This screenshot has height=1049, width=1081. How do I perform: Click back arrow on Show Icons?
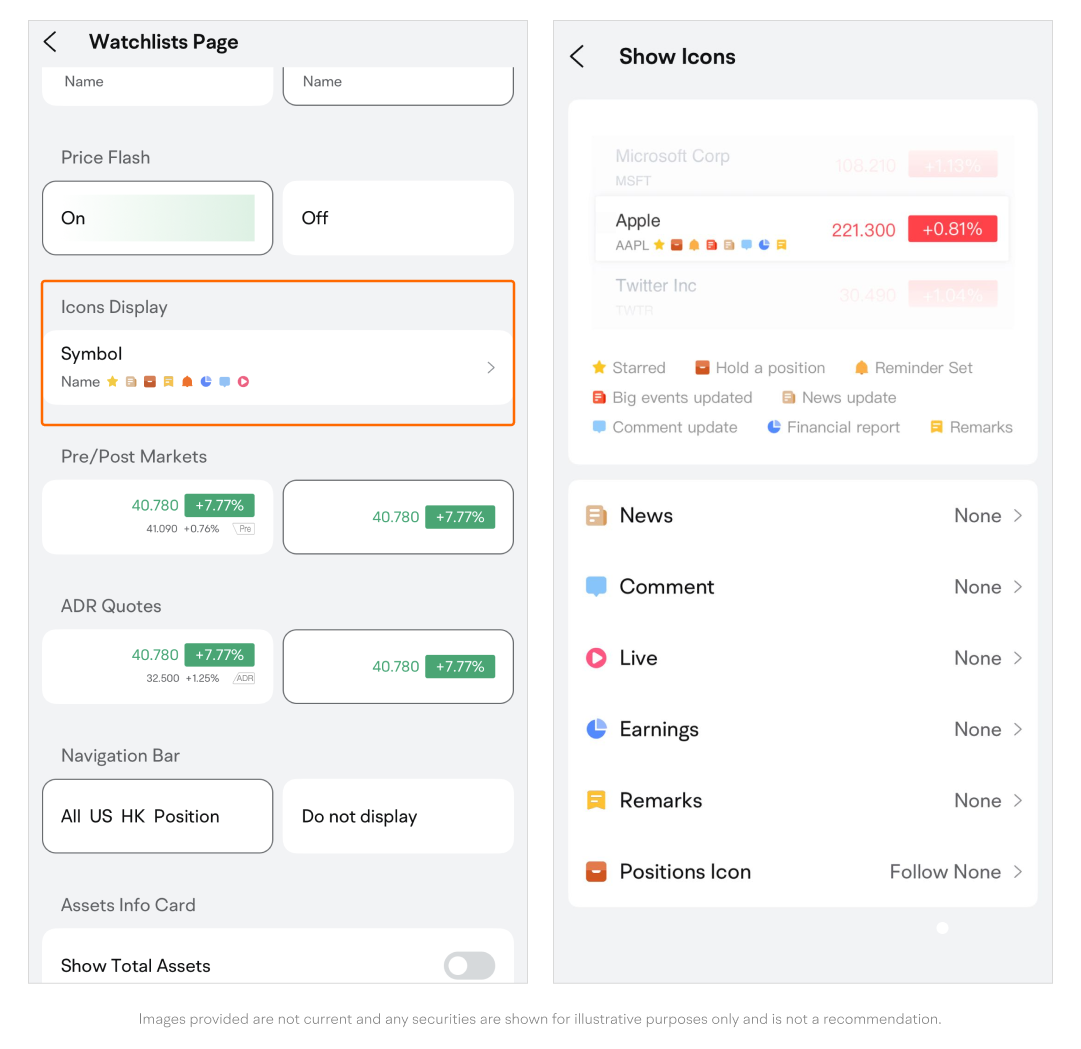[577, 57]
